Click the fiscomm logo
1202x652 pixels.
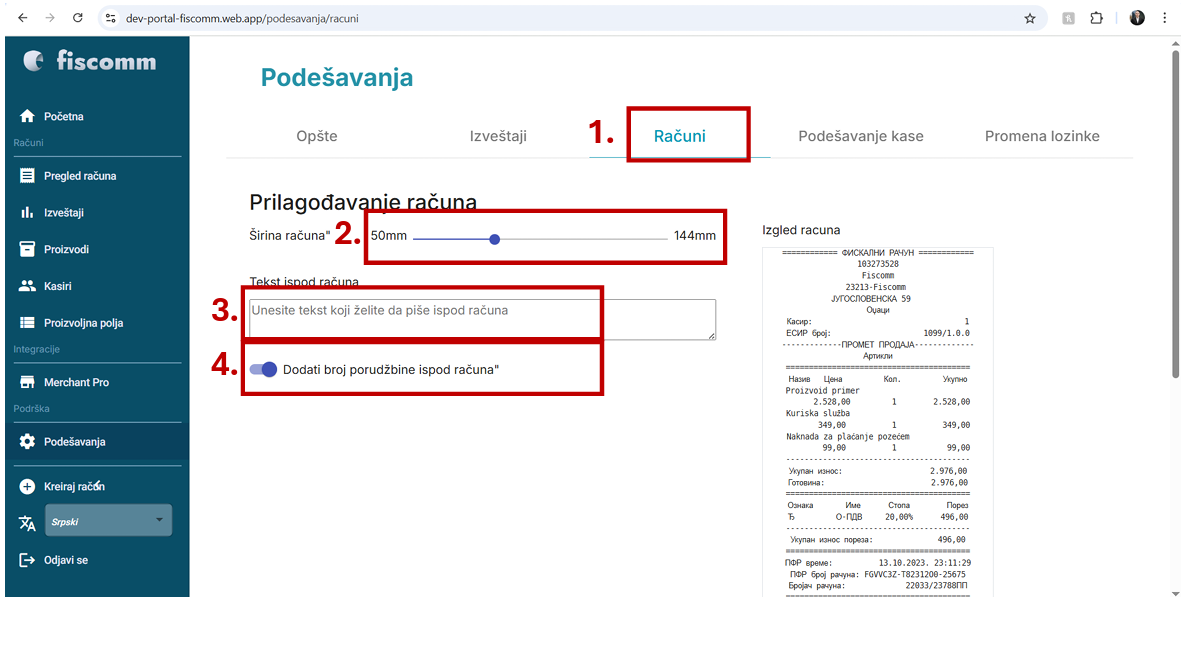coord(91,61)
